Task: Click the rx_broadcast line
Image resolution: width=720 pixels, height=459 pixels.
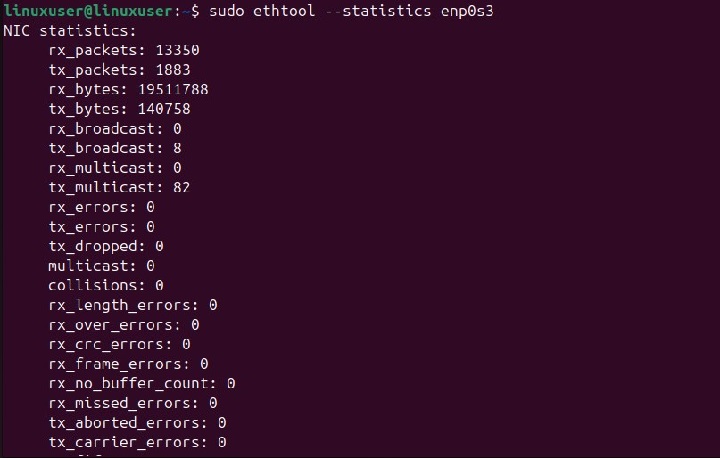Action: [x=114, y=129]
